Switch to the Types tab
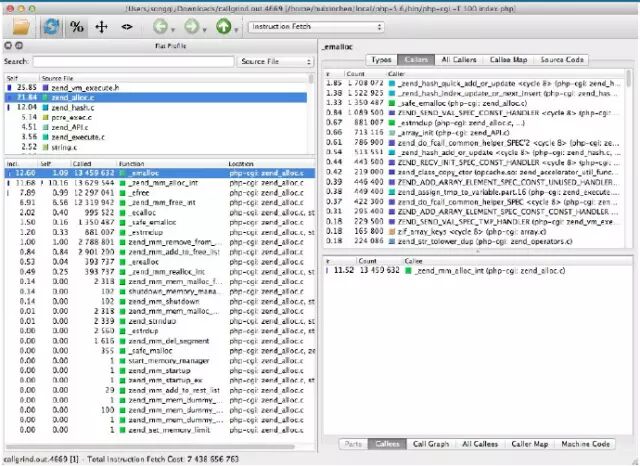 pyautogui.click(x=381, y=60)
